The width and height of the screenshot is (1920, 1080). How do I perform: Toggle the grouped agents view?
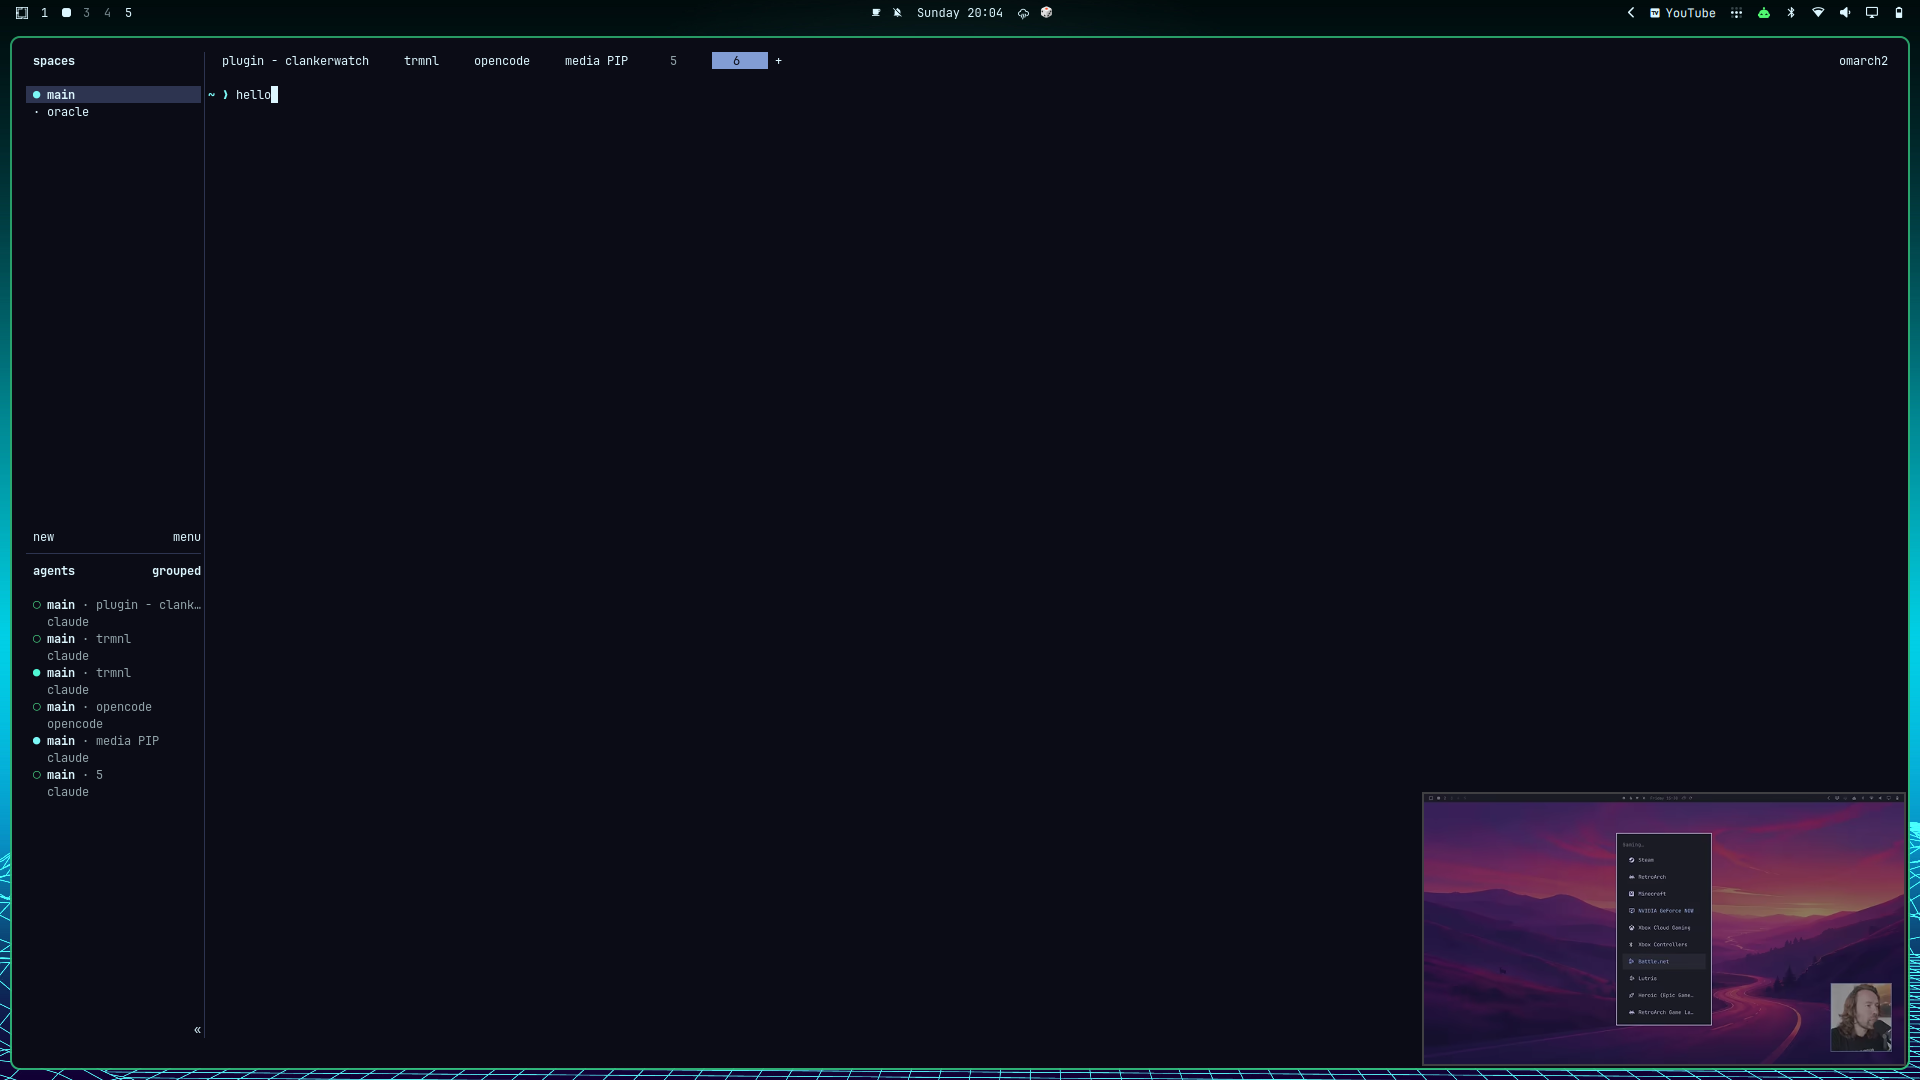176,571
